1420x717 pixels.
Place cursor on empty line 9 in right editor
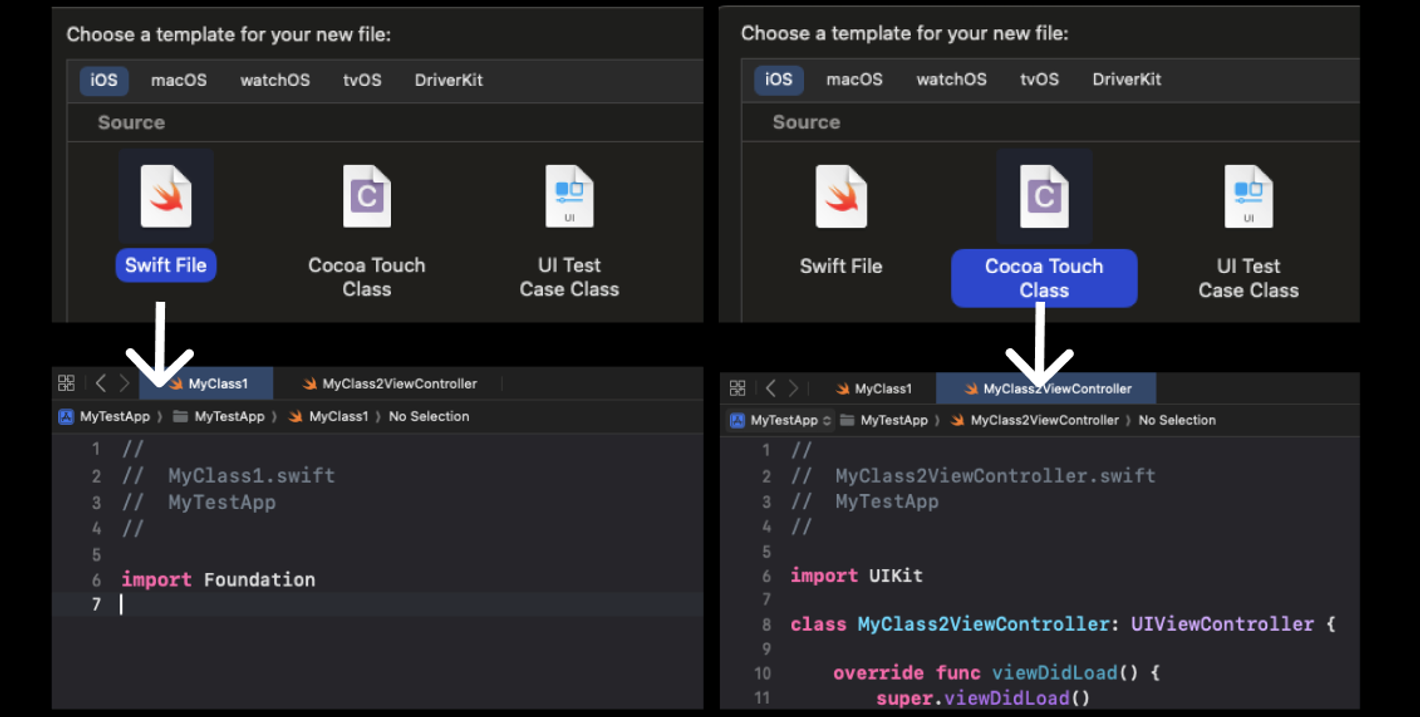pos(1073,649)
